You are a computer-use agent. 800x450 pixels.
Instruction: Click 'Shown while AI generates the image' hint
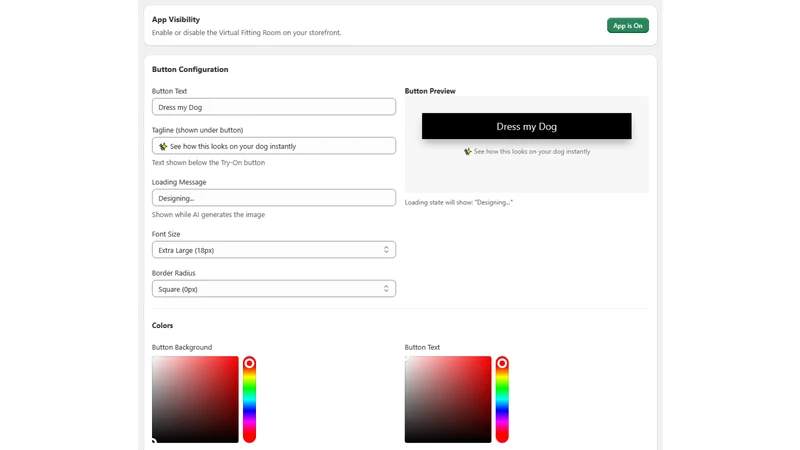tap(208, 215)
